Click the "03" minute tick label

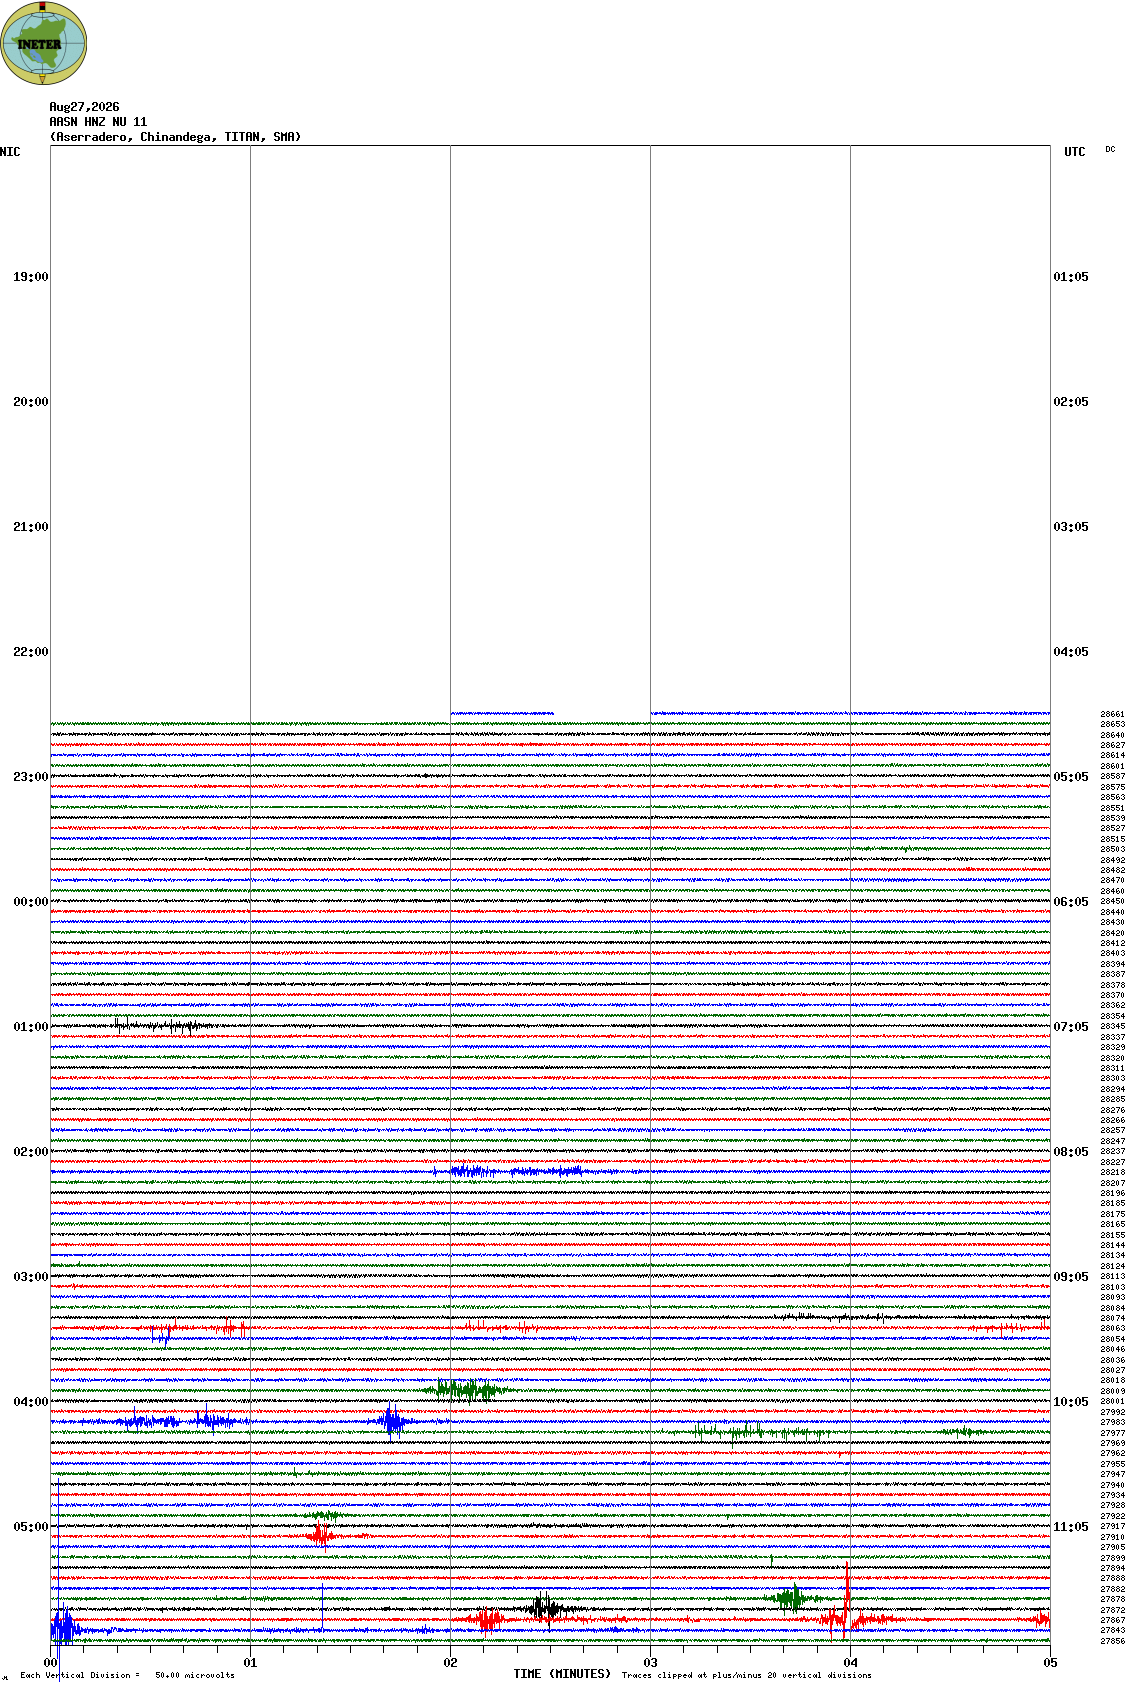click(x=650, y=1663)
